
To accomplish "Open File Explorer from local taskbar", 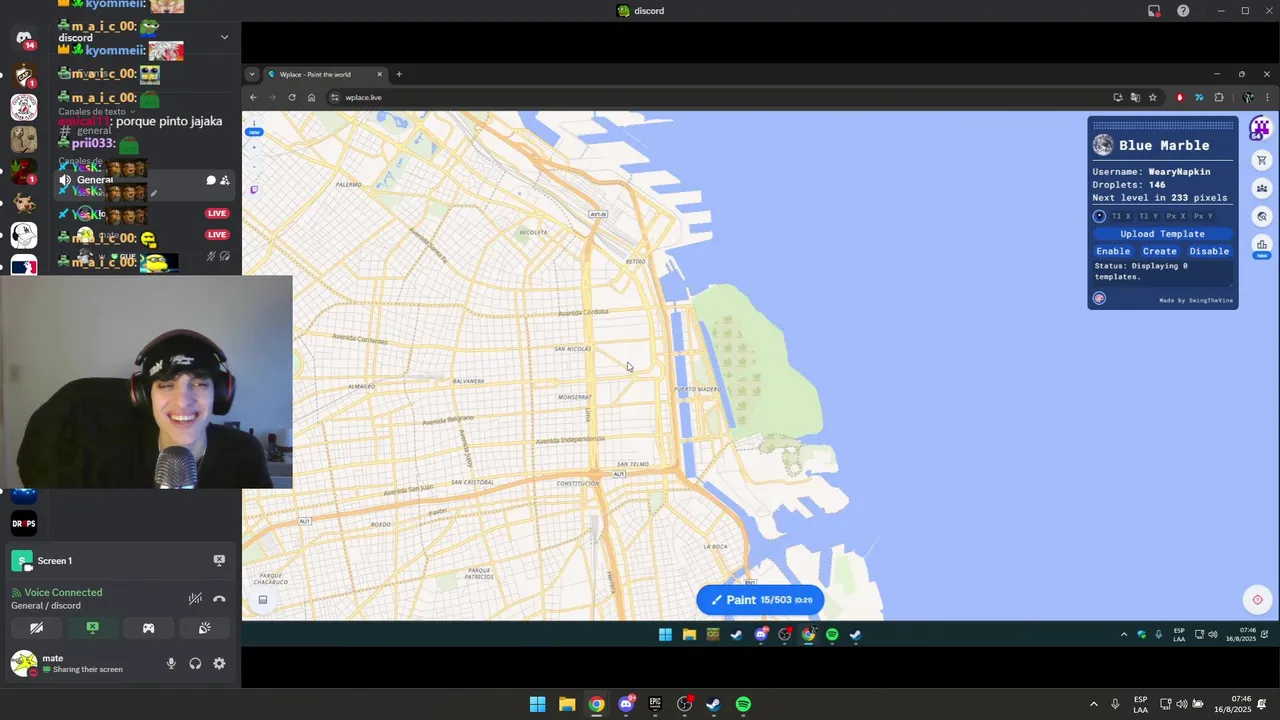I will tap(567, 704).
